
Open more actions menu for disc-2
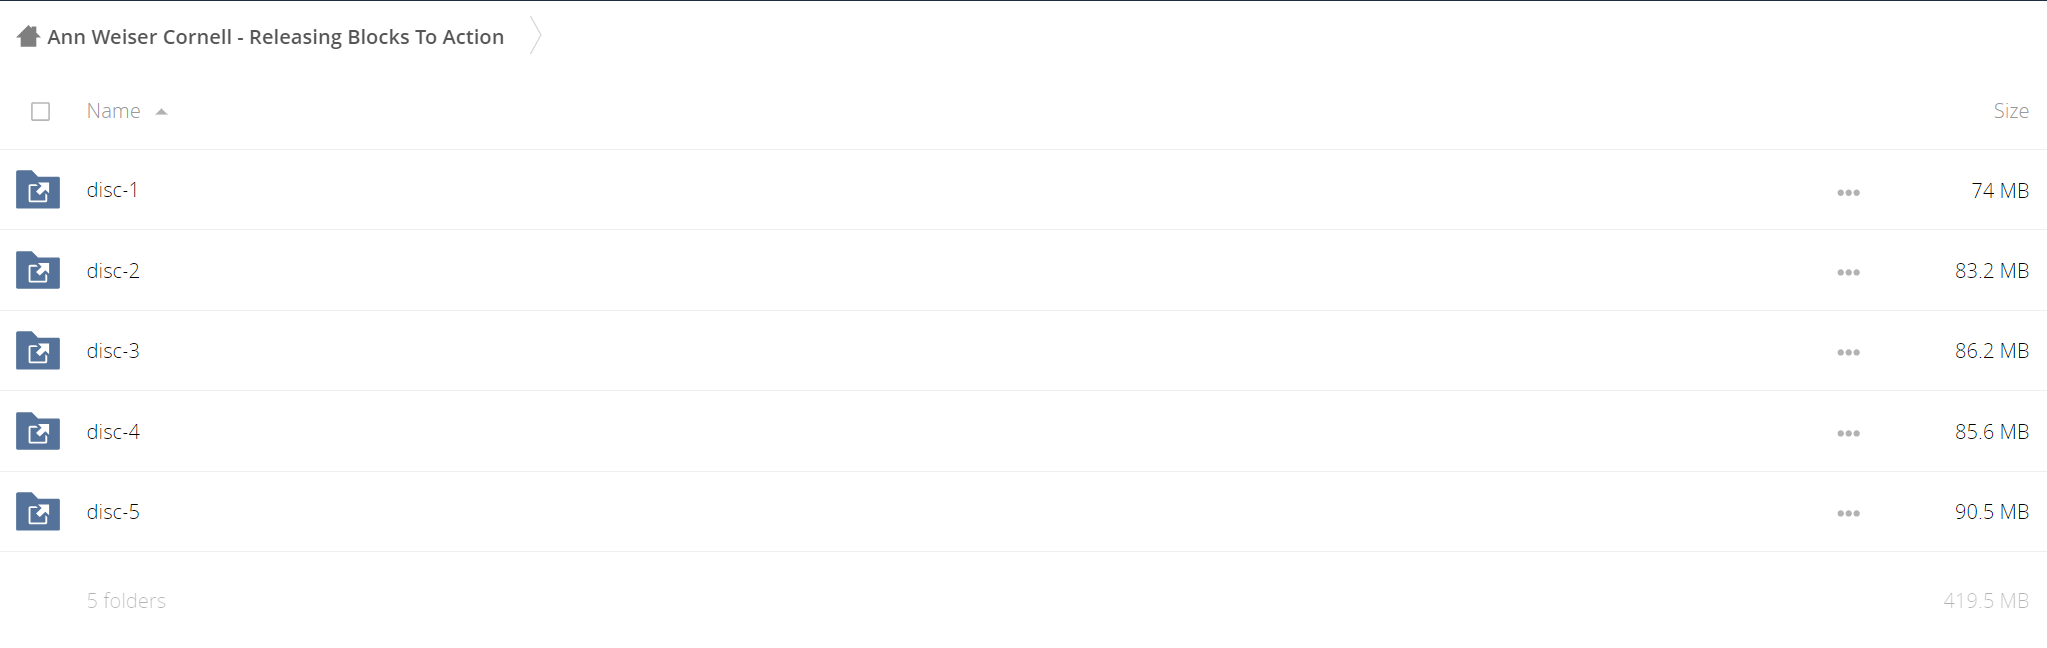coord(1848,272)
